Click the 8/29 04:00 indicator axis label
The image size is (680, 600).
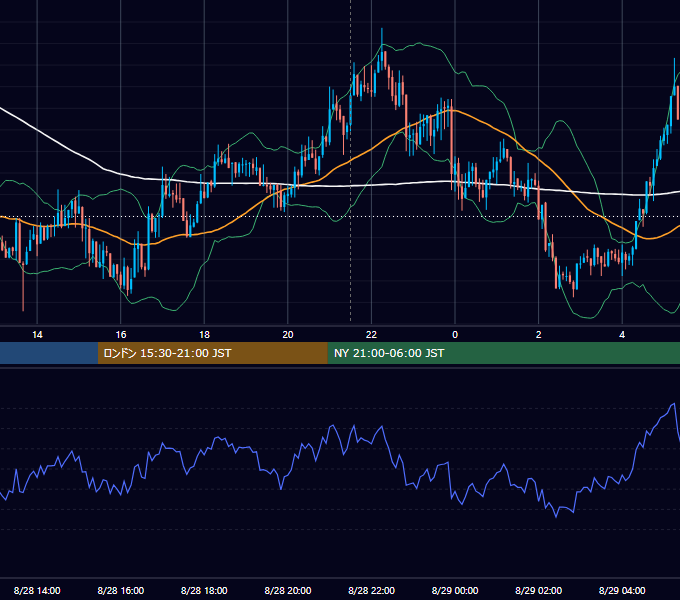[622, 590]
